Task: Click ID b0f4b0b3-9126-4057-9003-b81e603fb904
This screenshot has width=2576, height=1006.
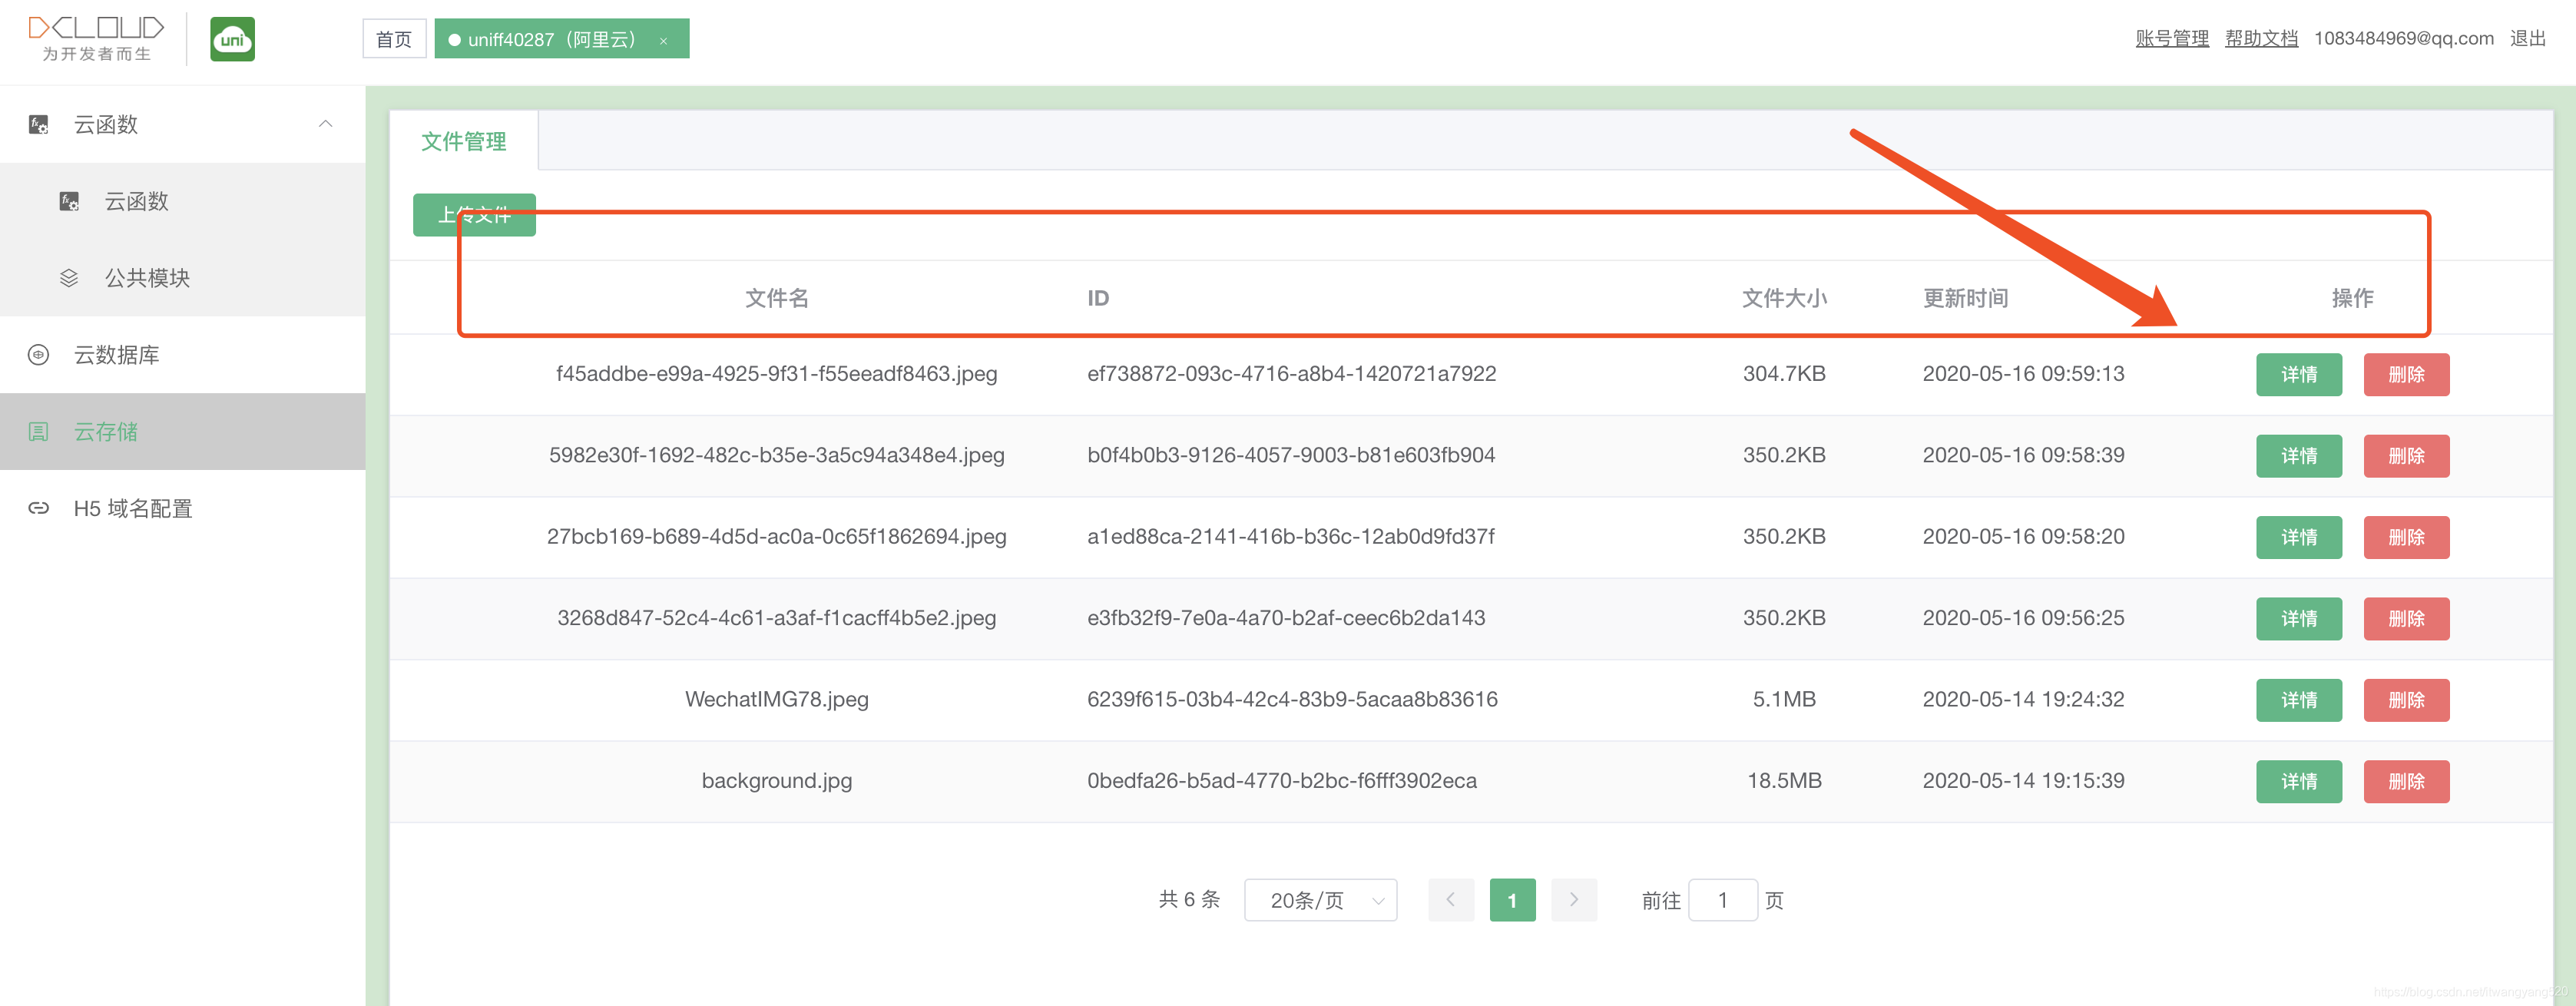Action: coord(1291,455)
